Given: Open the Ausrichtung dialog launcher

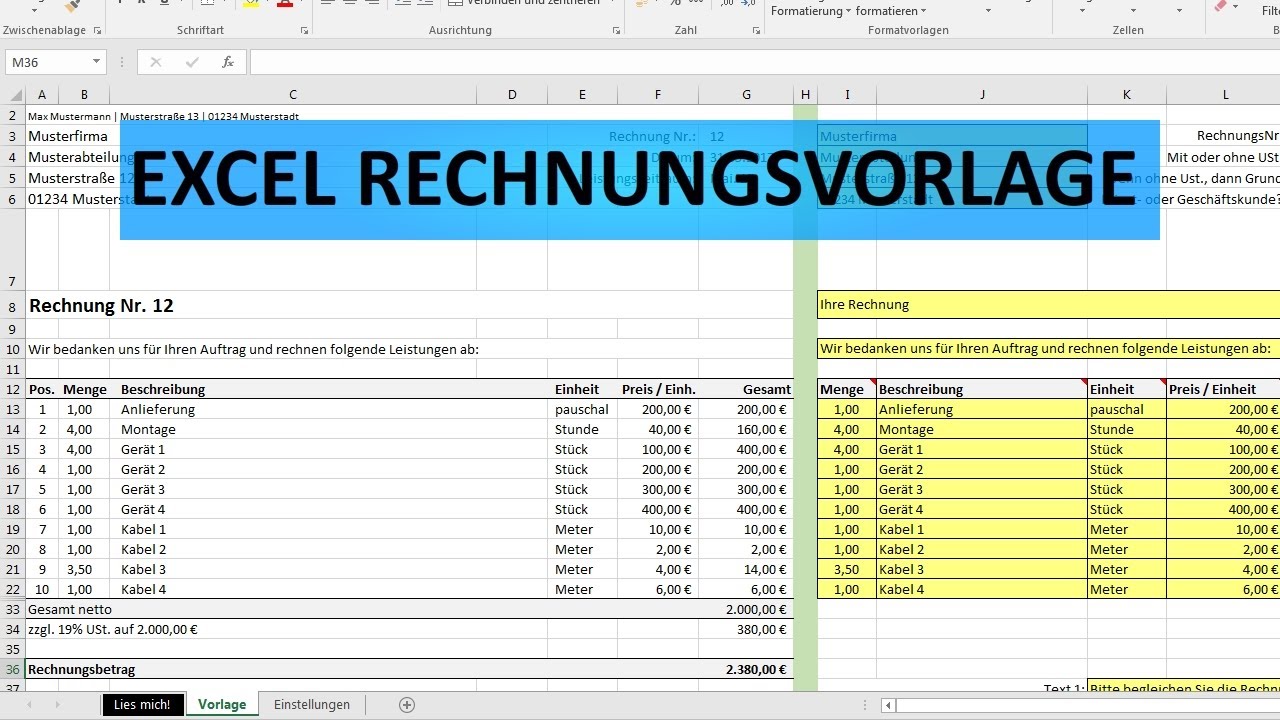Looking at the screenshot, I should click(x=616, y=31).
